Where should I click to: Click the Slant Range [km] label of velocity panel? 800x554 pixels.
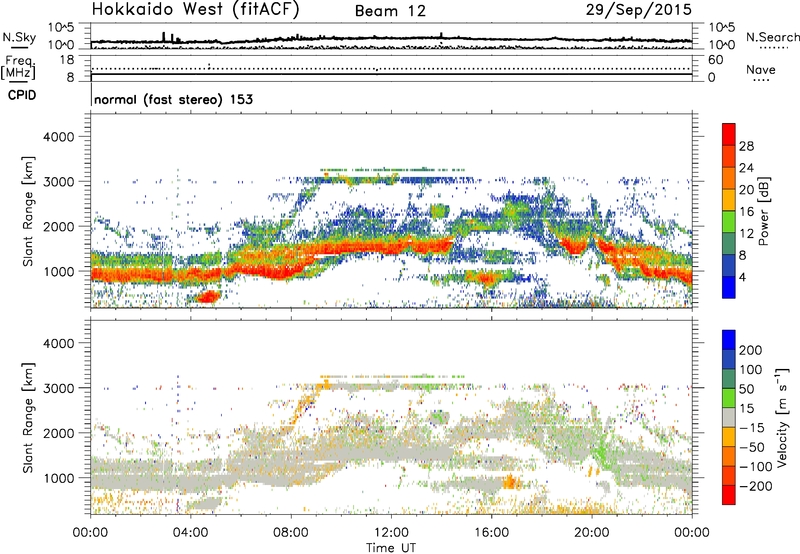pyautogui.click(x=28, y=418)
